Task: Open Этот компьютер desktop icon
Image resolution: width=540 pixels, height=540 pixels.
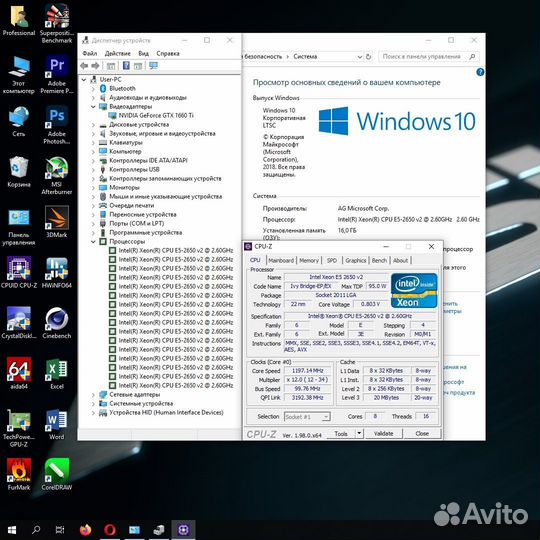Action: (19, 74)
